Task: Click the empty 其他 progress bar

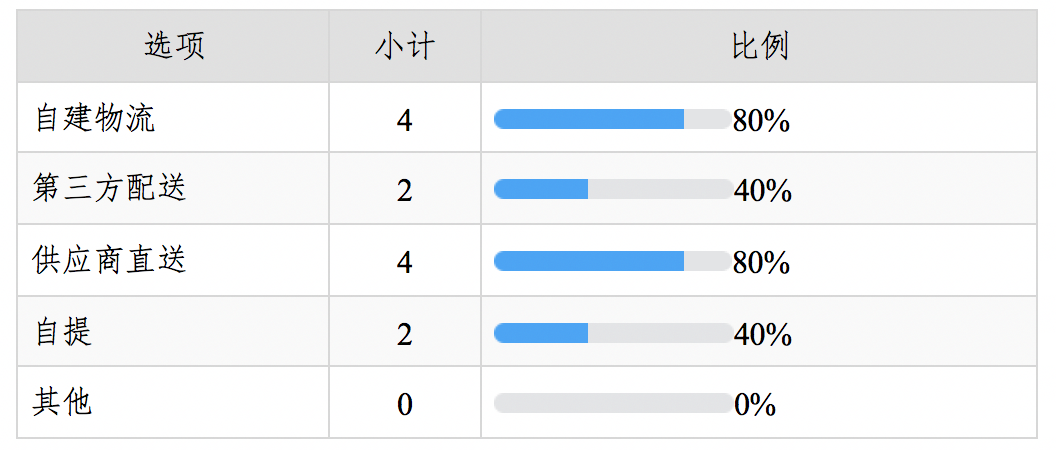Action: [x=613, y=403]
